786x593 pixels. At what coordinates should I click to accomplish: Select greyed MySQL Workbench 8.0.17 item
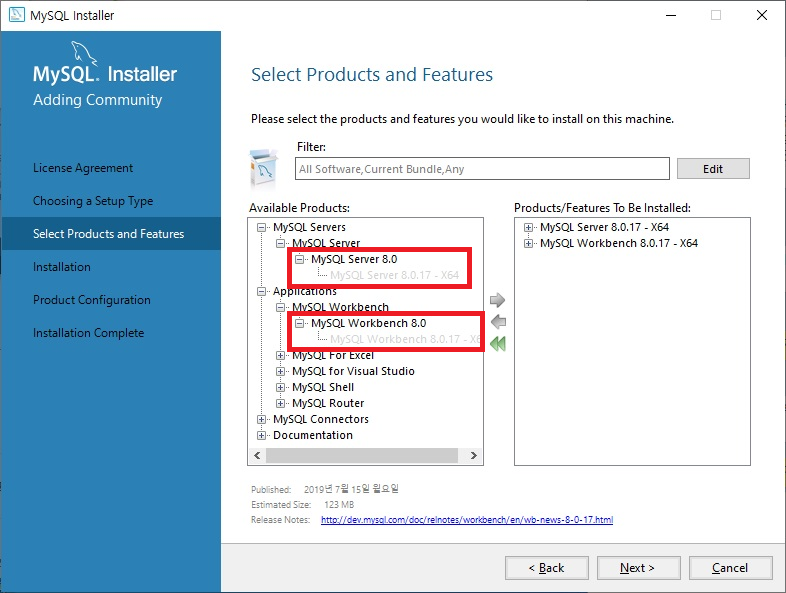[405, 339]
